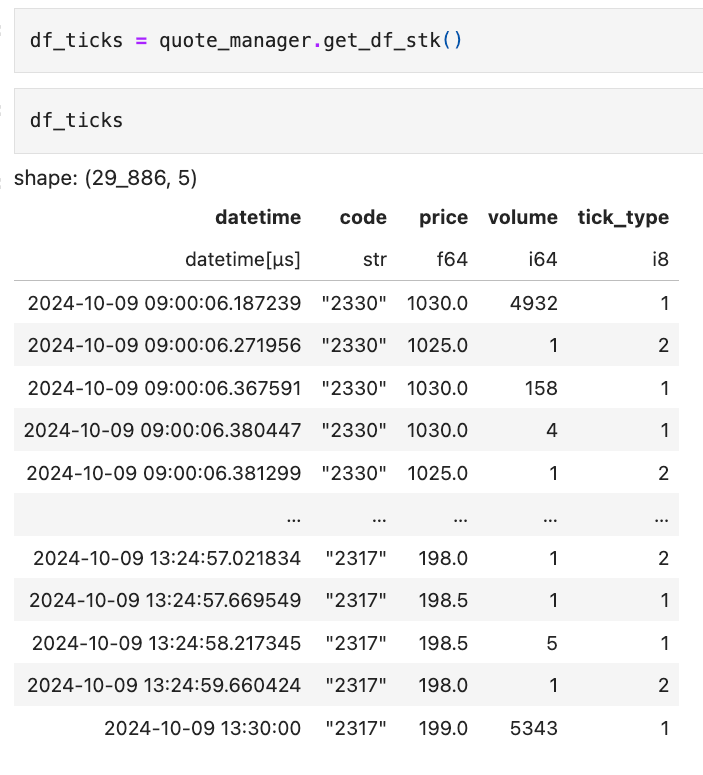Click the code cell containing quote_manager.get_df_stk()

pyautogui.click(x=358, y=41)
